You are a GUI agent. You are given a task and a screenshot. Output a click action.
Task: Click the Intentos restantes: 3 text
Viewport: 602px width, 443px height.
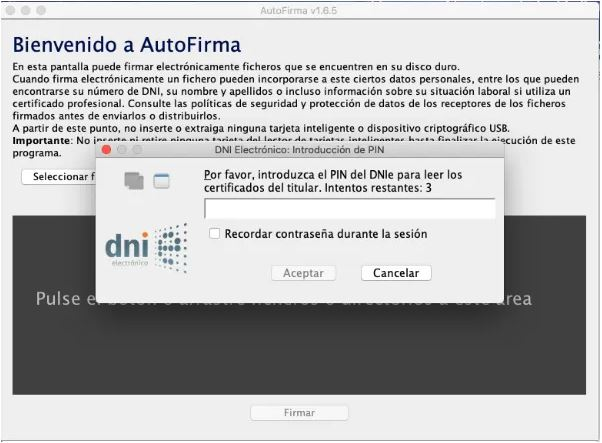click(378, 188)
